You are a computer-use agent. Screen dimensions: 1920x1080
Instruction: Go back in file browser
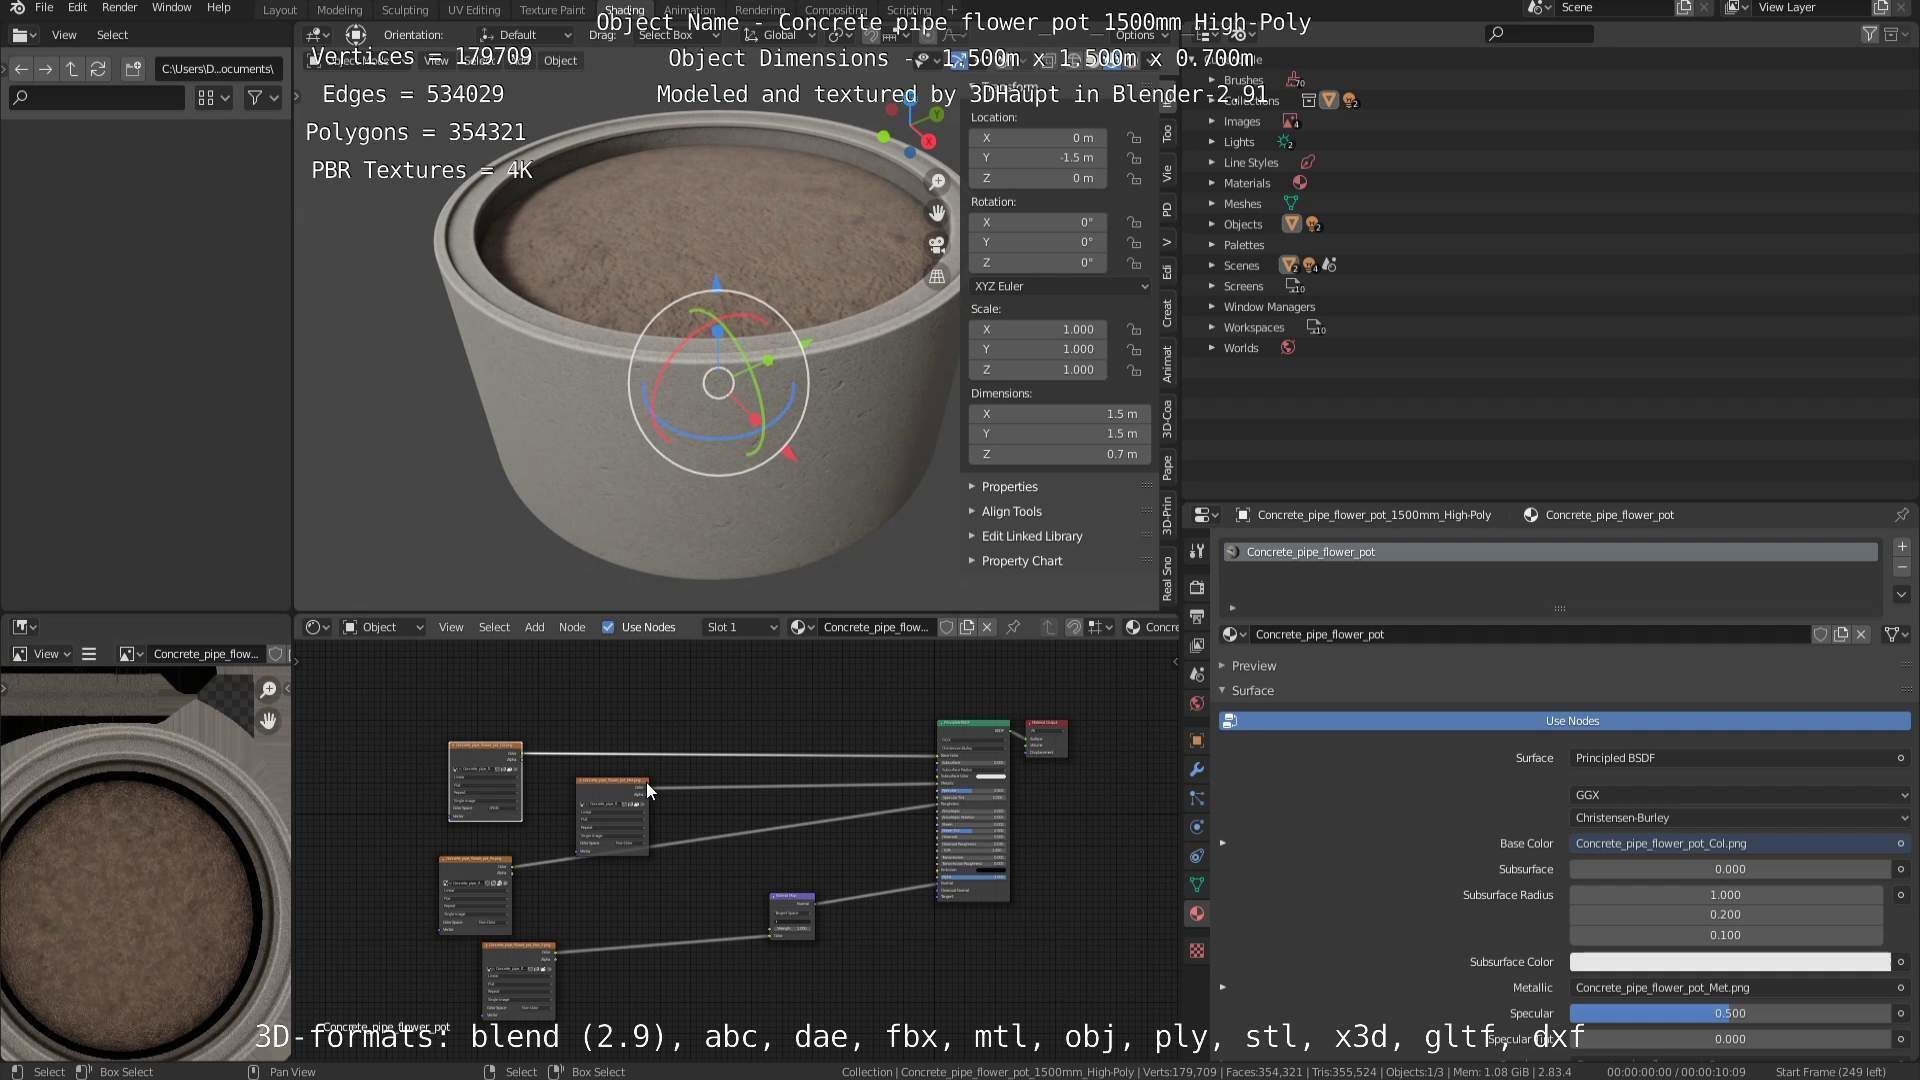21,69
